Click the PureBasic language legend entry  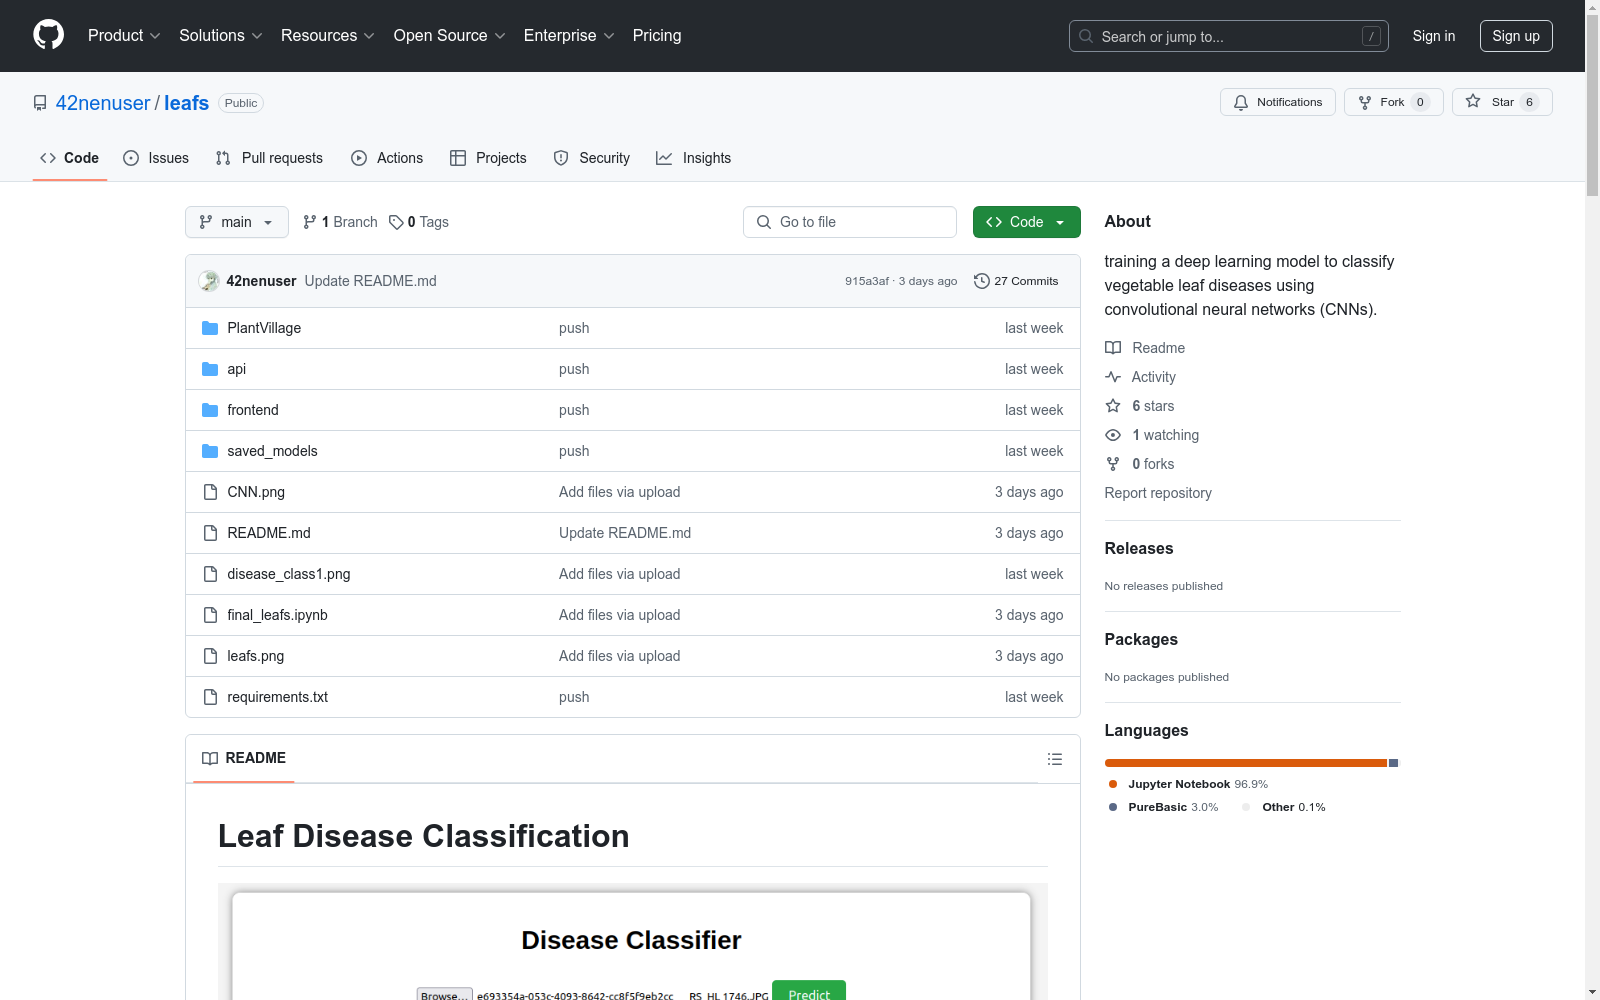click(x=1164, y=807)
